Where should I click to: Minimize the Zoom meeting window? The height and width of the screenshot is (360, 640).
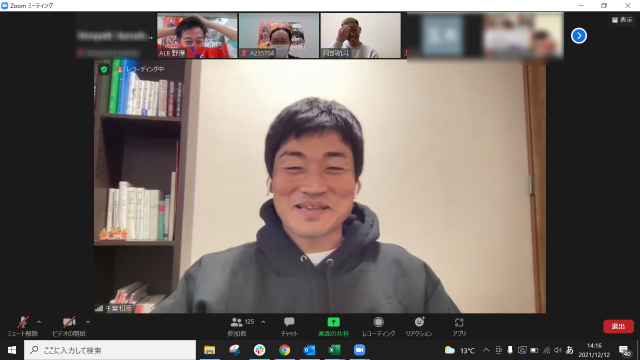point(581,6)
